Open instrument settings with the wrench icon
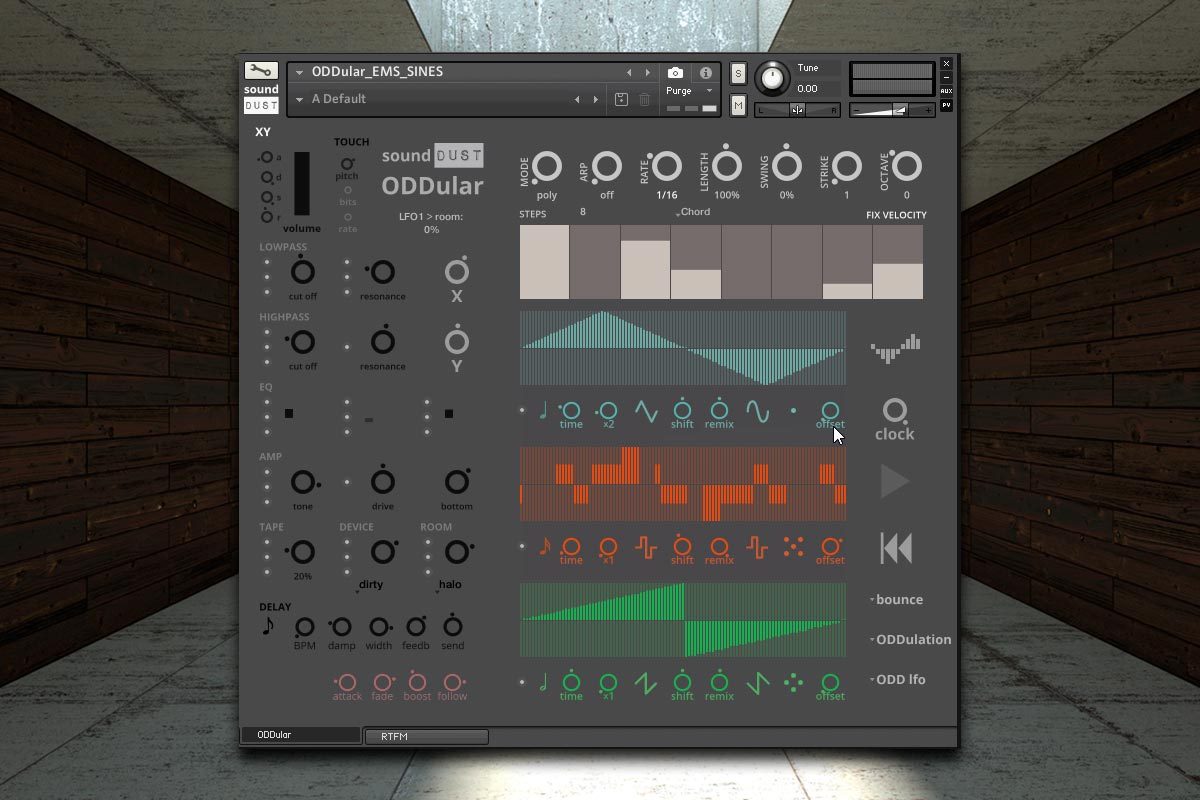Image resolution: width=1200 pixels, height=800 pixels. coord(261,71)
